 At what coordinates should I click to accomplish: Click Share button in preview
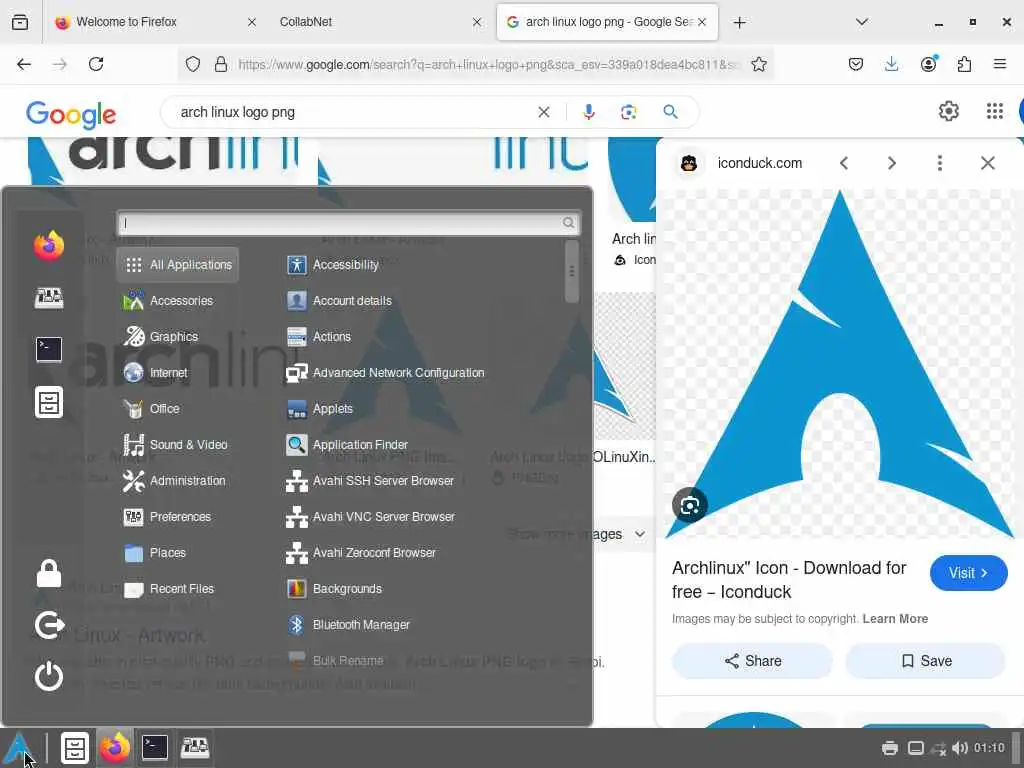click(752, 661)
